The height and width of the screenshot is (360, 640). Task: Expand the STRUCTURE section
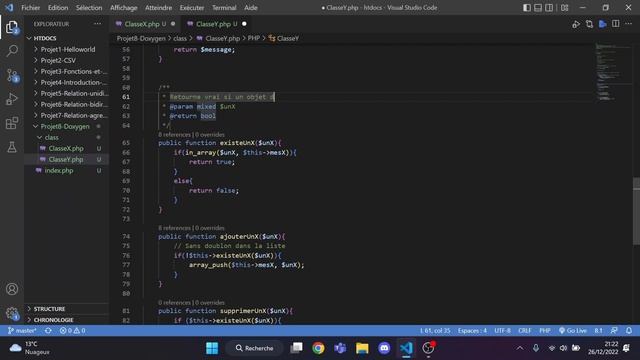tap(67, 309)
